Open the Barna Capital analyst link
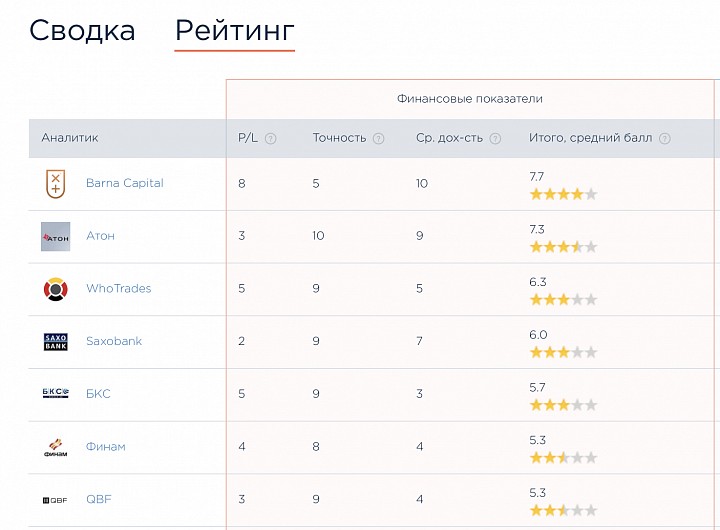 pos(124,183)
